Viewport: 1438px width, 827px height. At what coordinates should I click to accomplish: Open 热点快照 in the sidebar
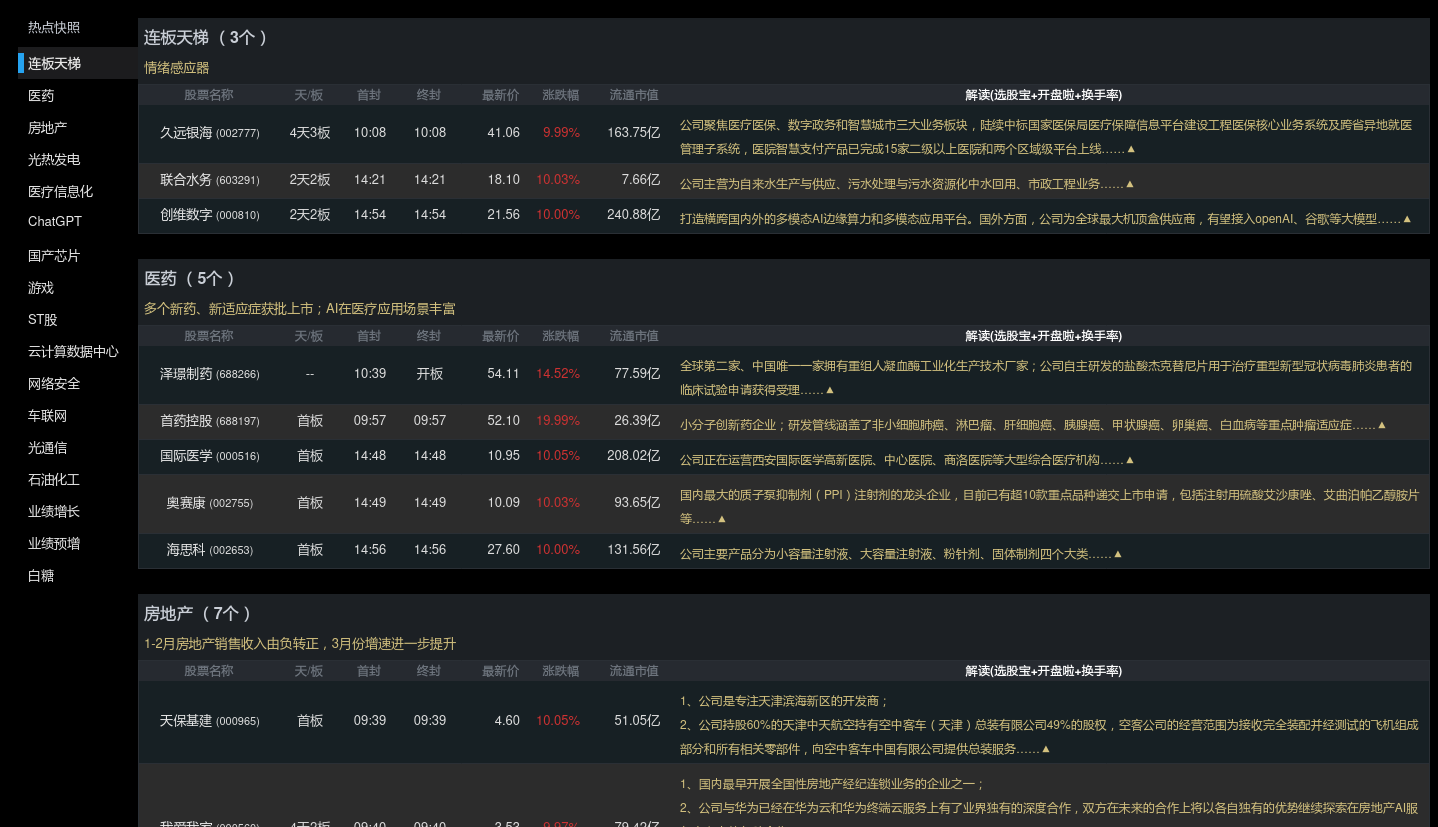coord(54,28)
